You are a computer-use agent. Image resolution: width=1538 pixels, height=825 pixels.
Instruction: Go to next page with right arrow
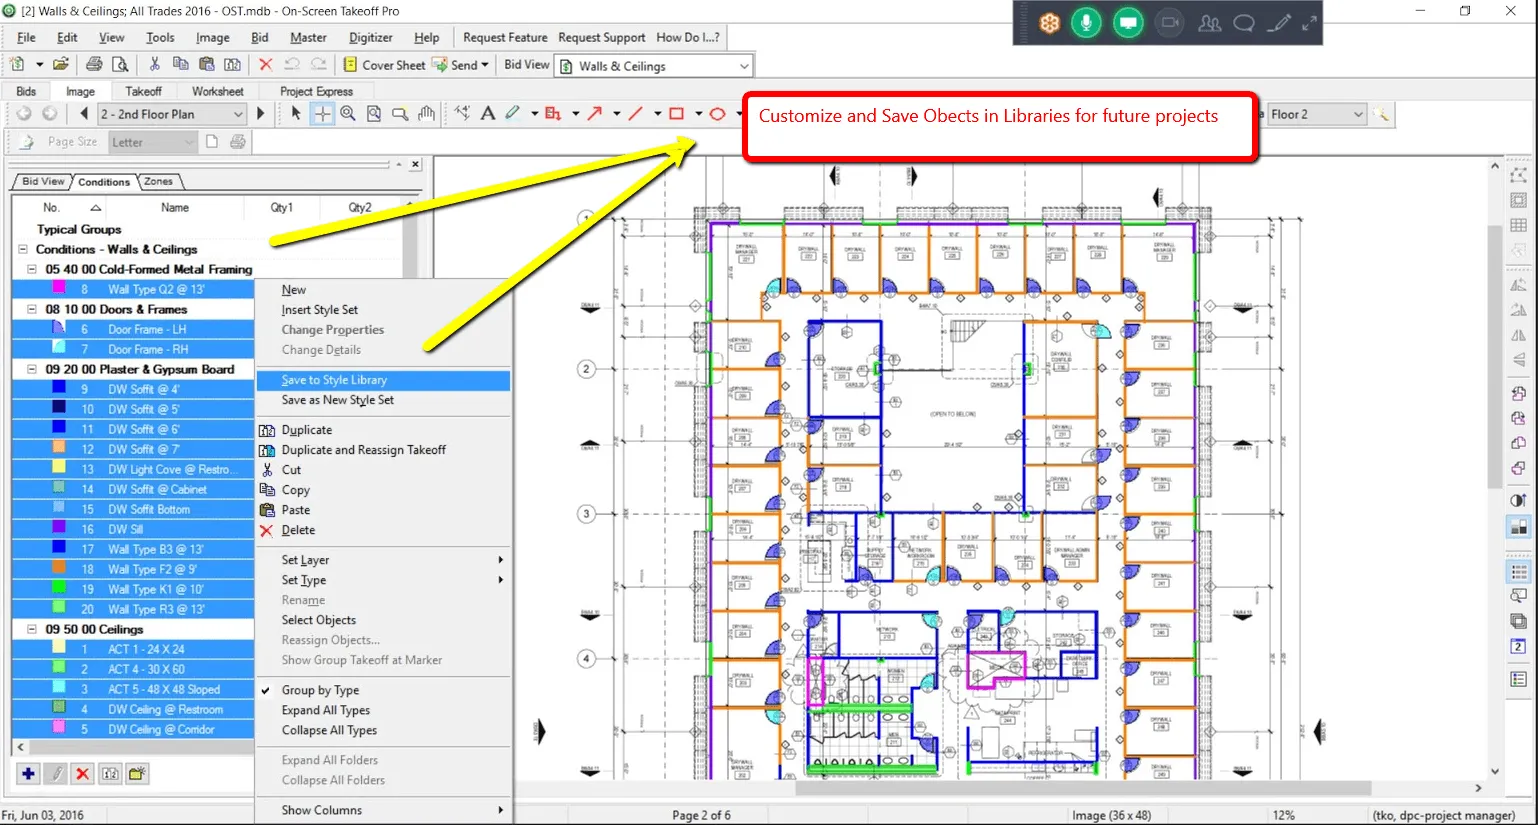[x=261, y=114]
